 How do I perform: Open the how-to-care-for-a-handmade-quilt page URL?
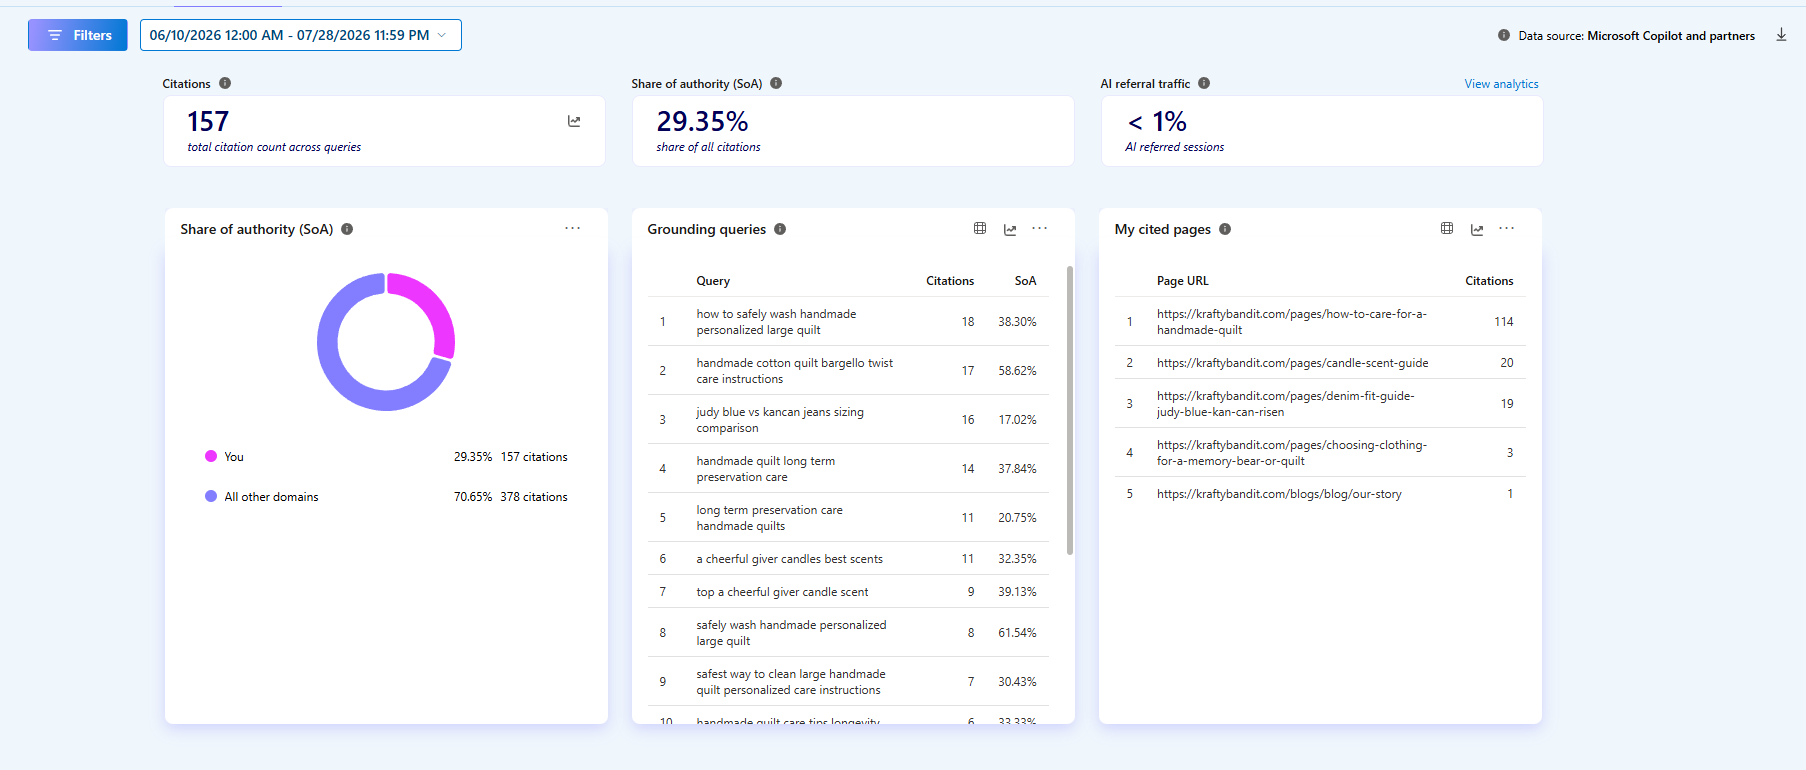(1292, 322)
